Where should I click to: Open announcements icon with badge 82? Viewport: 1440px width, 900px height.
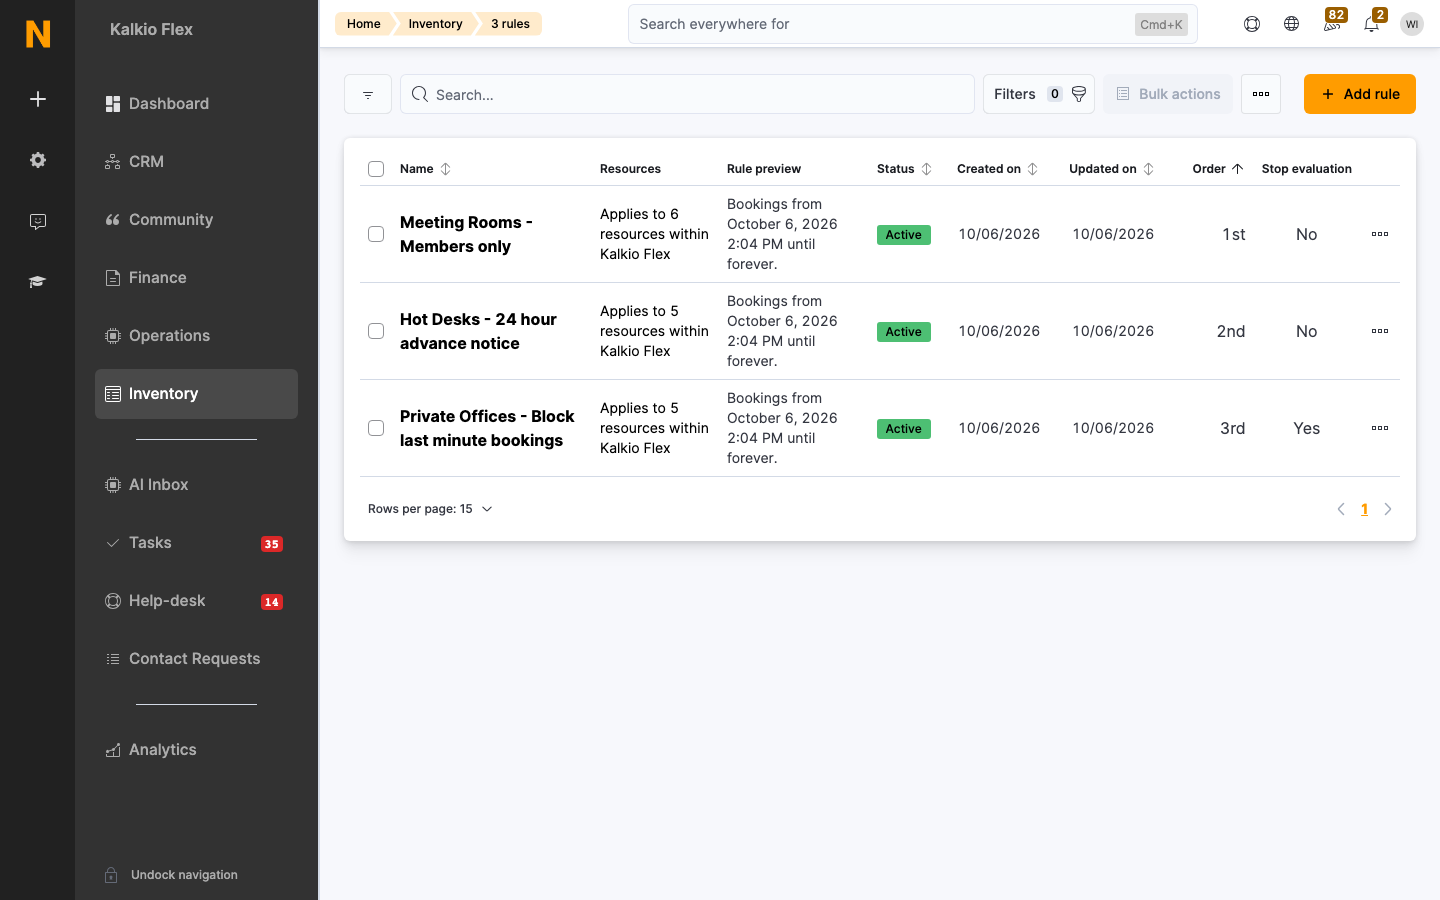pos(1332,22)
